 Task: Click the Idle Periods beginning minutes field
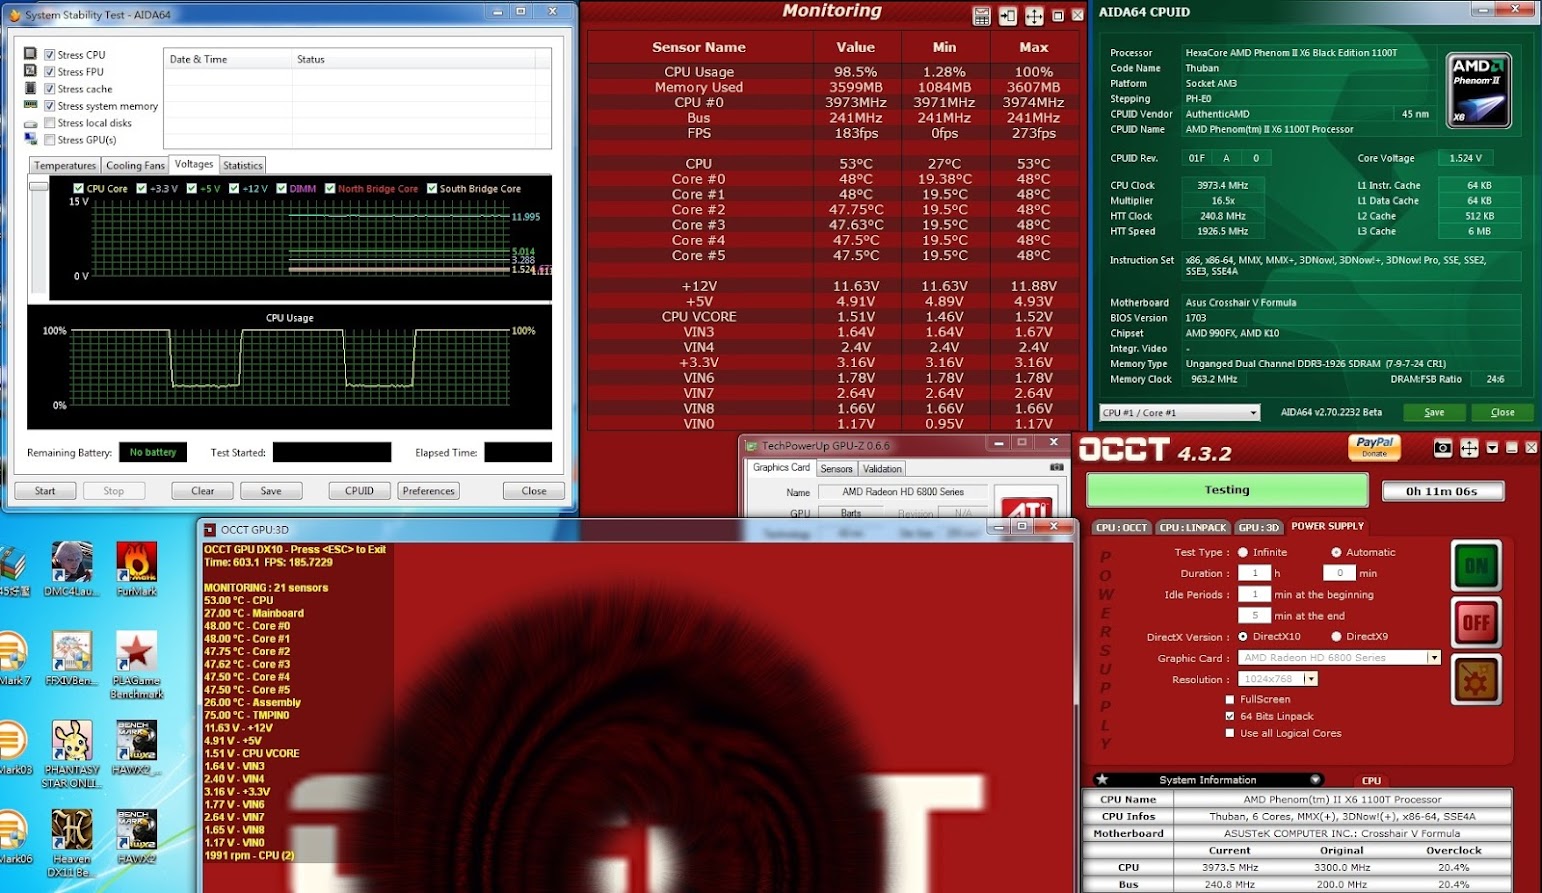[x=1254, y=594]
